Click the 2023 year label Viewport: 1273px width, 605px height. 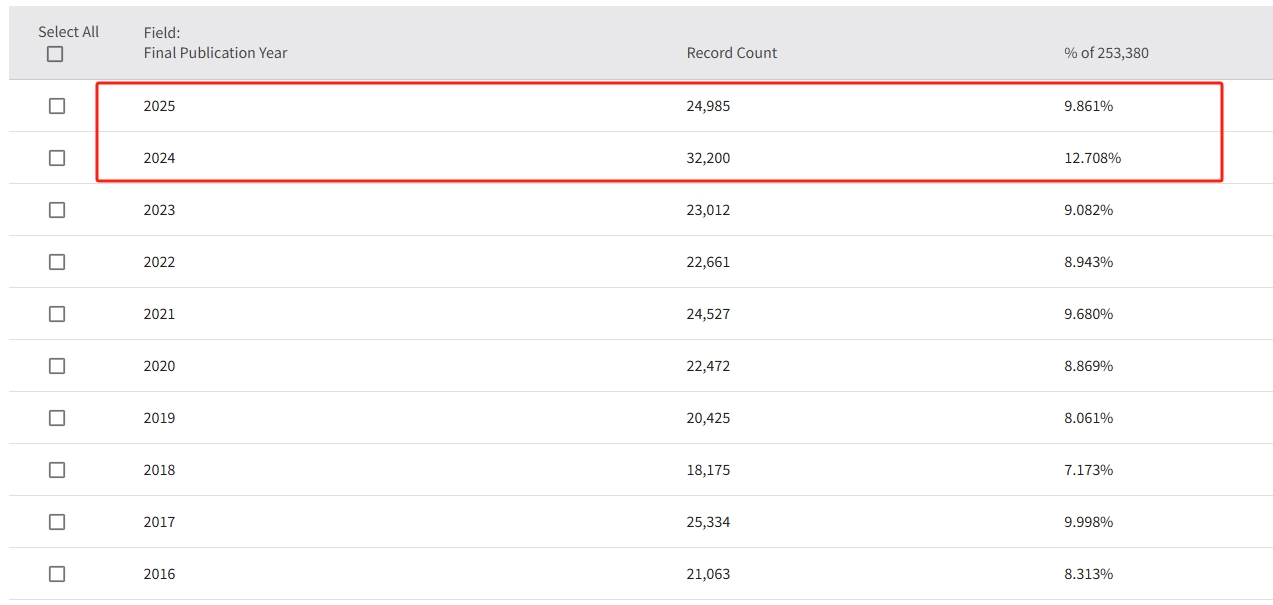click(159, 210)
